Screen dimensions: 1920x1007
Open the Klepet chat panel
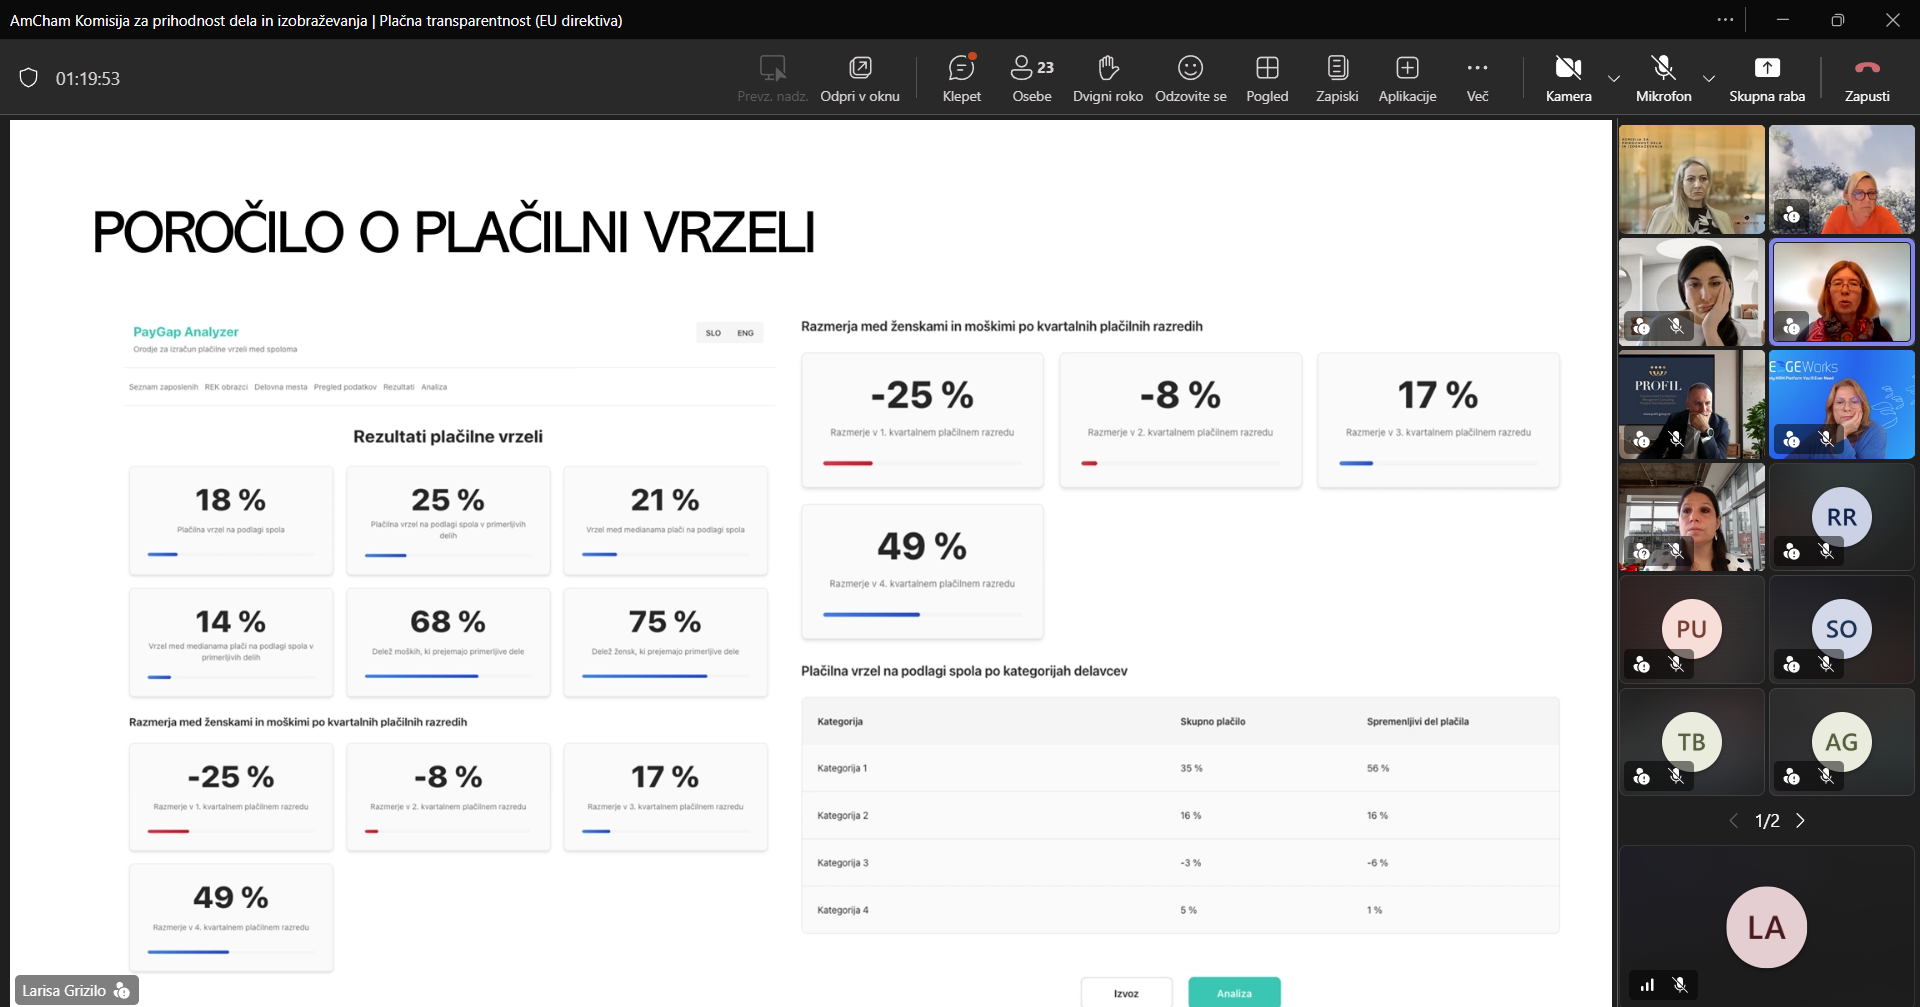(961, 78)
